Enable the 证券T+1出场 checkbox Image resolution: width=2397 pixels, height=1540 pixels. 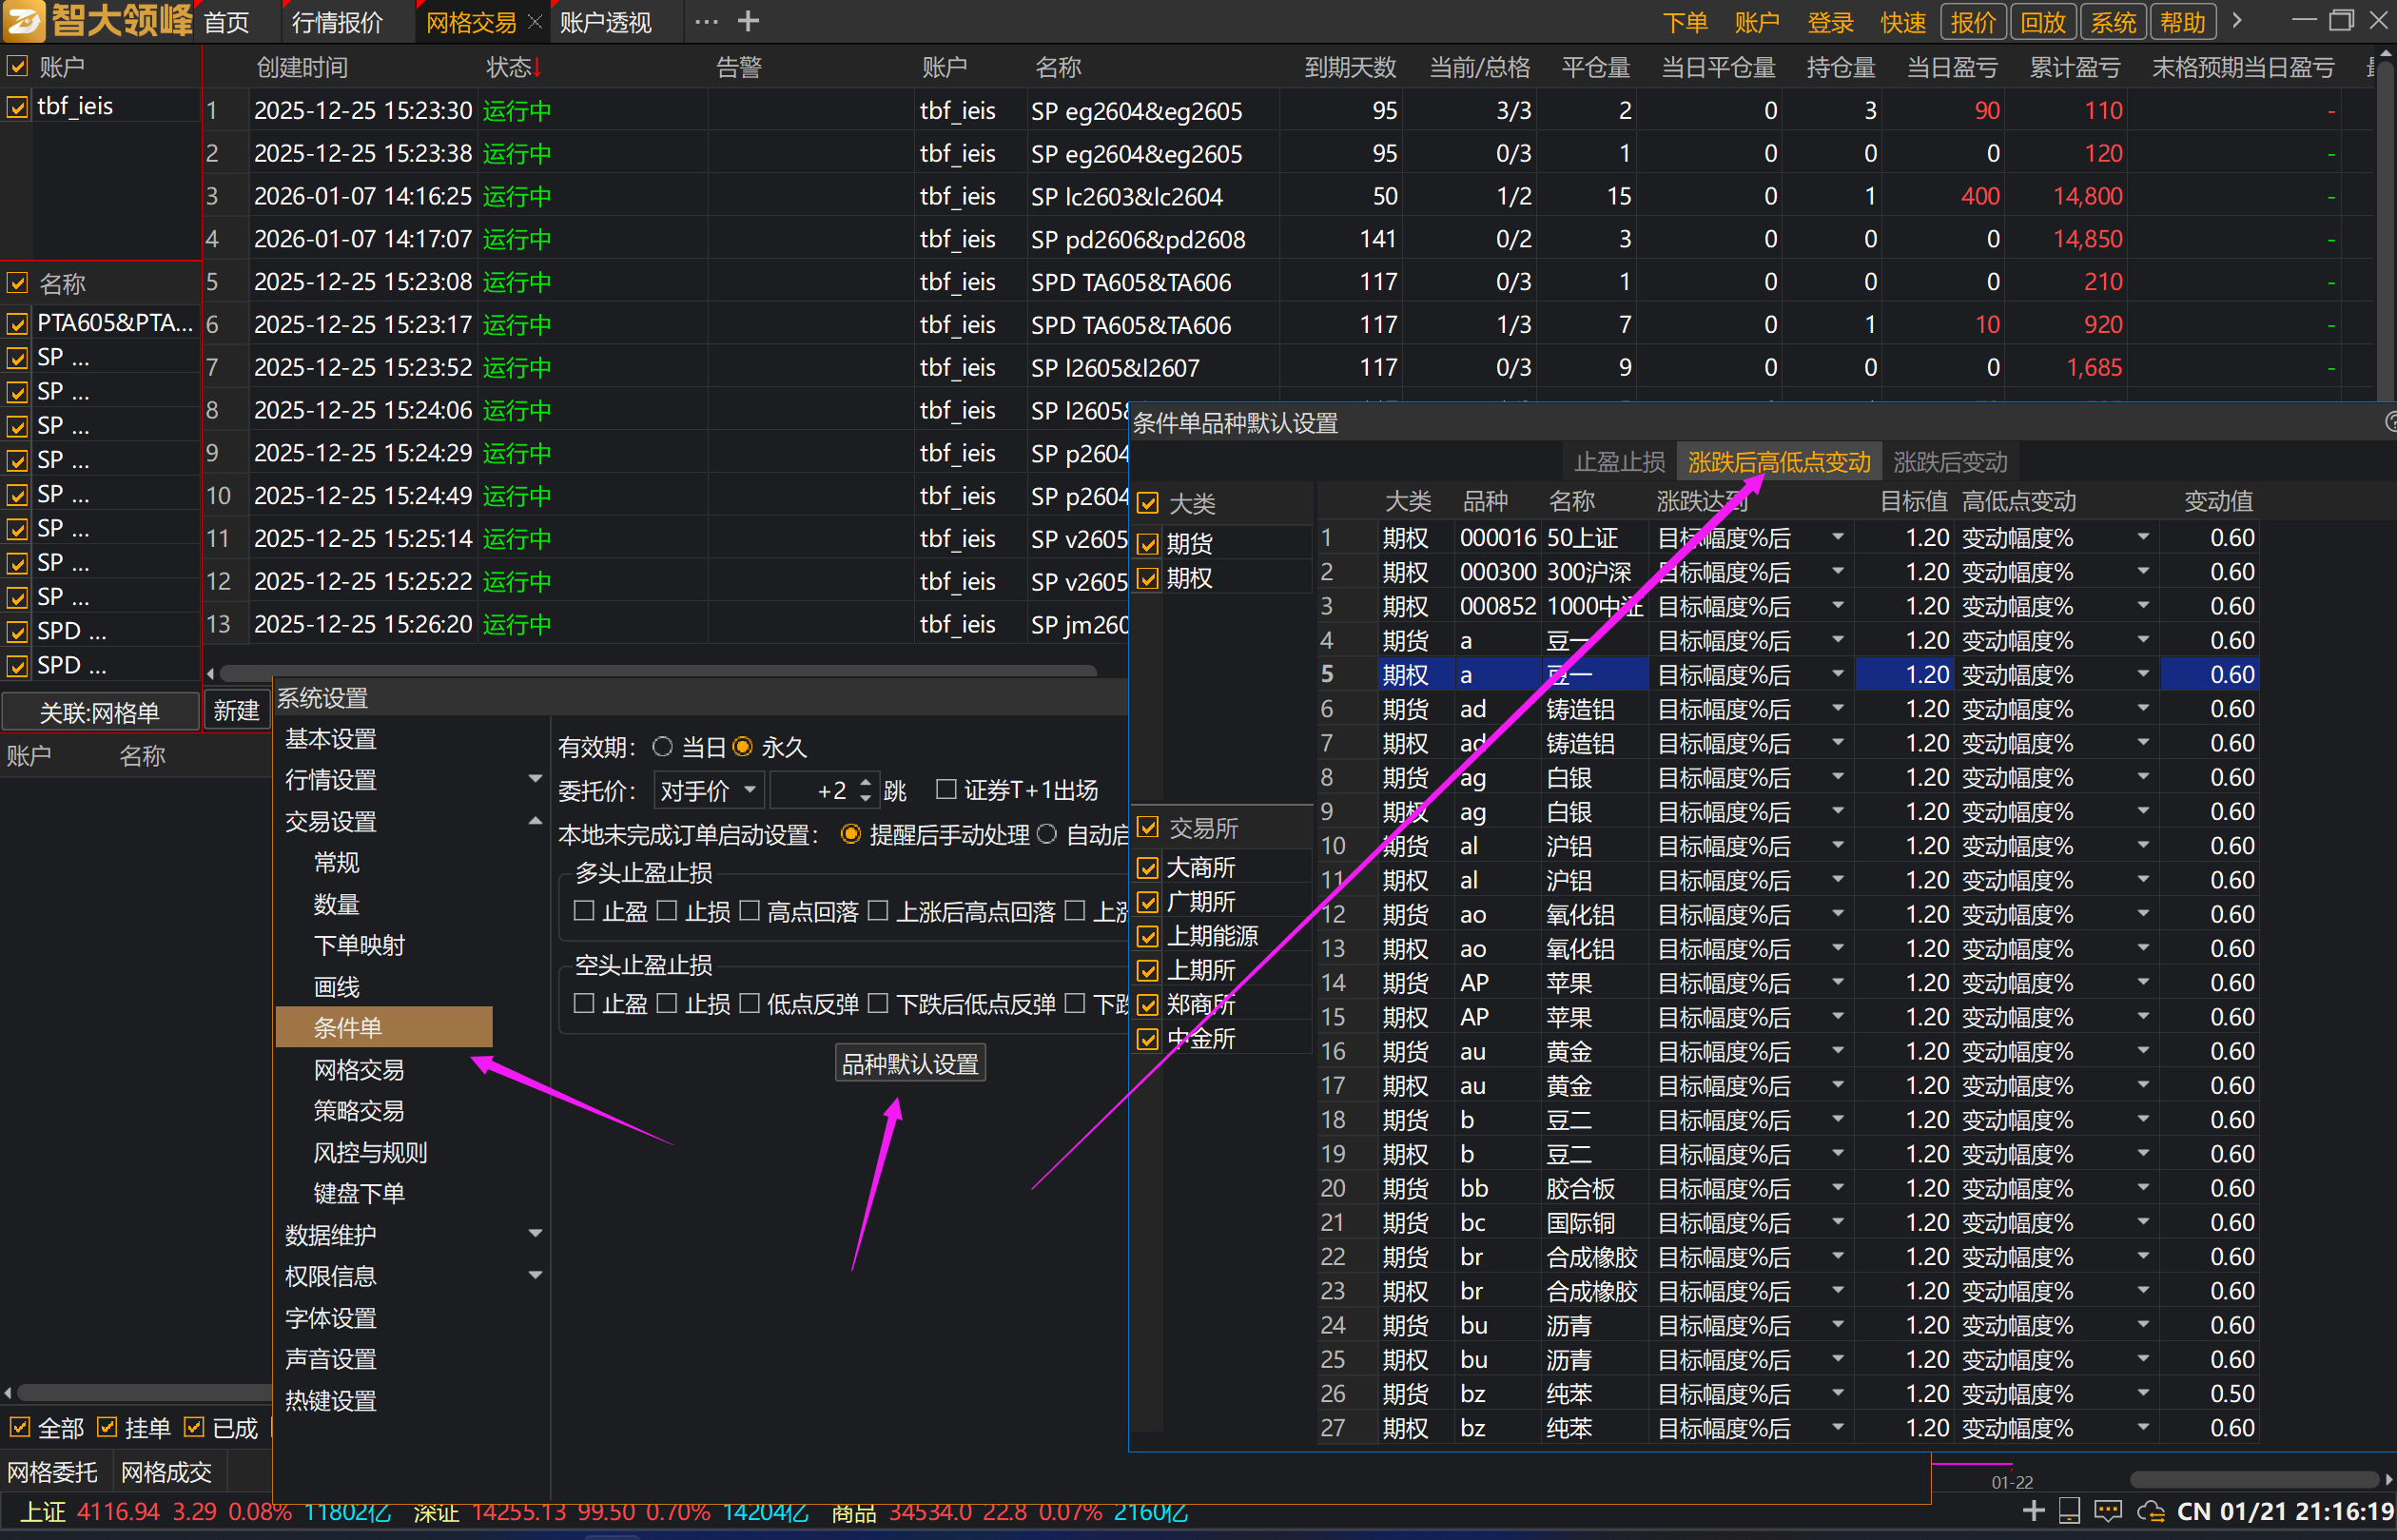pyautogui.click(x=946, y=790)
